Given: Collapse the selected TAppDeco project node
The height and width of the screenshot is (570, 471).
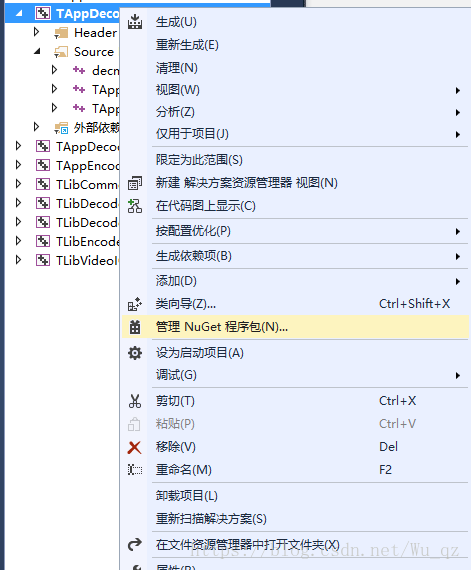Looking at the screenshot, I should pyautogui.click(x=19, y=14).
